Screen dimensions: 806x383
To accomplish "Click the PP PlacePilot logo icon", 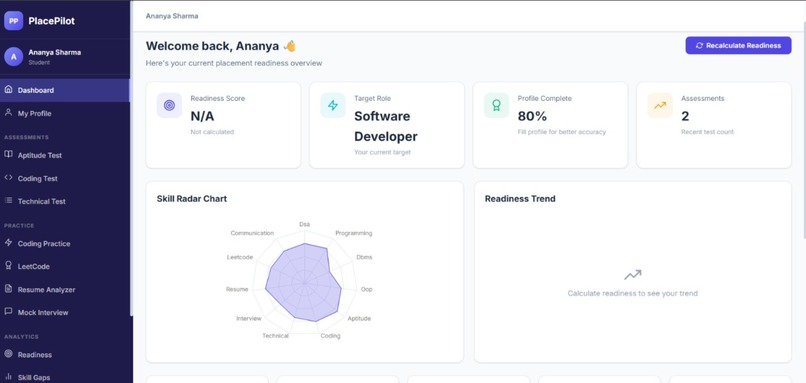I will tap(13, 21).
